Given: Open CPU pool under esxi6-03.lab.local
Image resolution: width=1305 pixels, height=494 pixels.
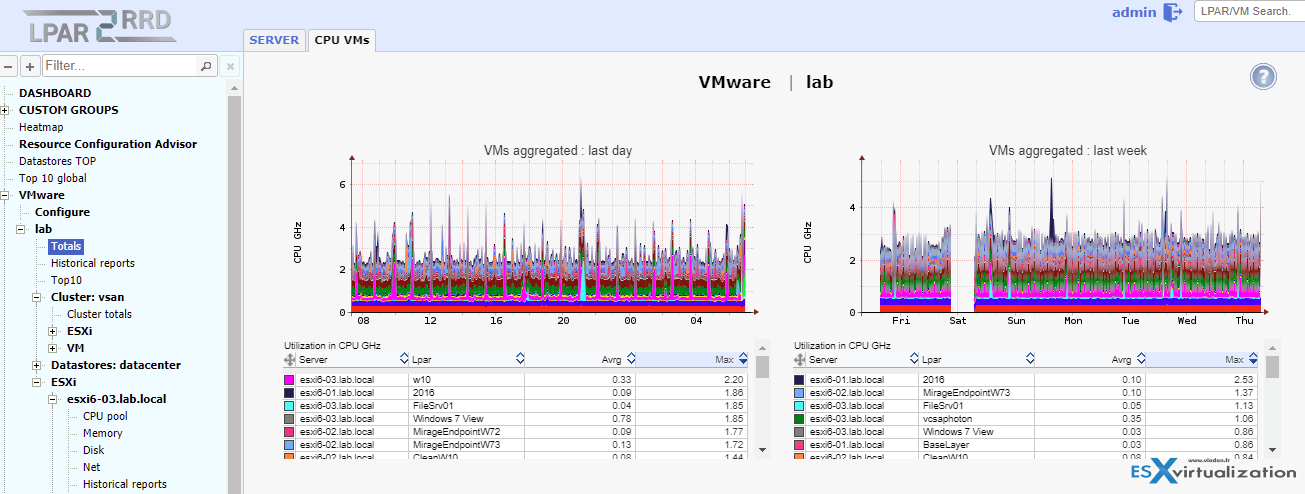Looking at the screenshot, I should [x=105, y=416].
